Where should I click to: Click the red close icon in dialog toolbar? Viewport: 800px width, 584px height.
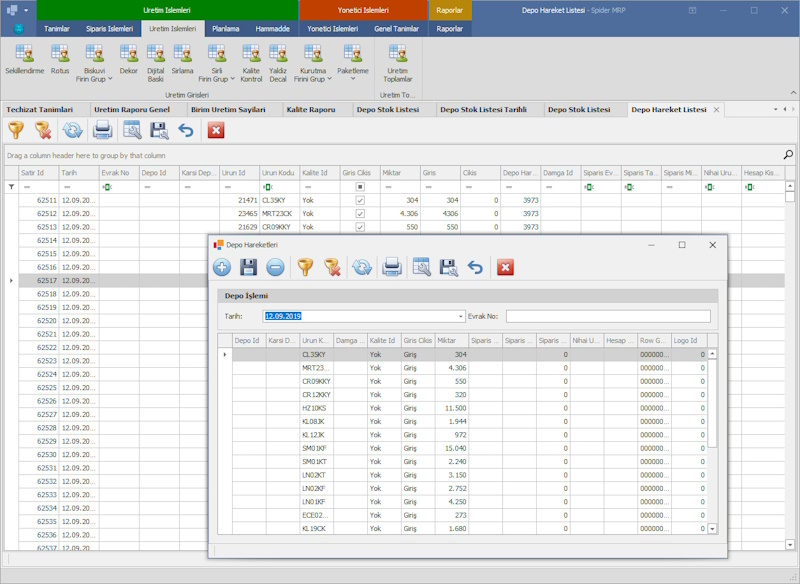505,267
